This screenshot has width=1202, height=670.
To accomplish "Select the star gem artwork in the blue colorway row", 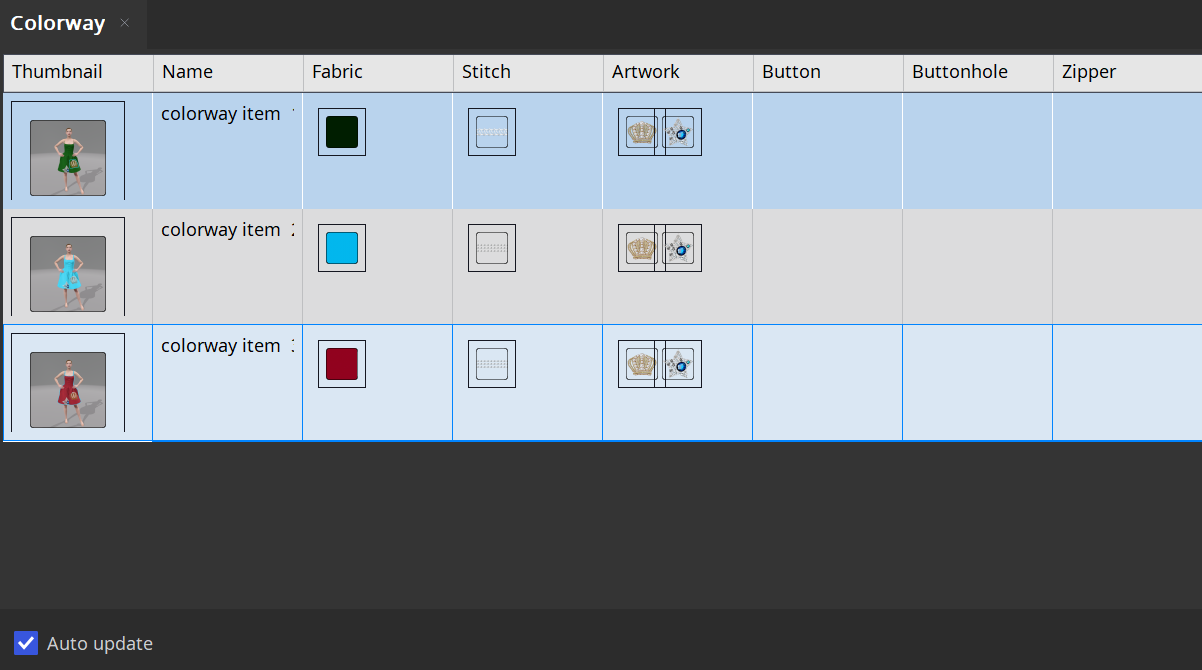I will [x=679, y=248].
